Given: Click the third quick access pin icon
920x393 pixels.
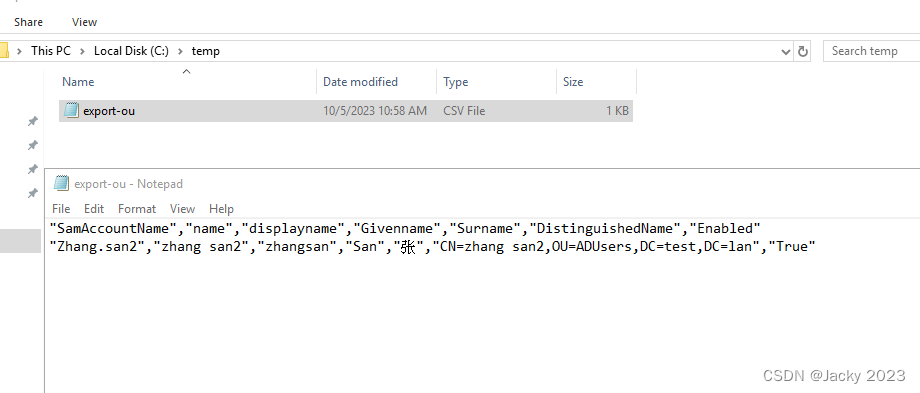Looking at the screenshot, I should 33,170.
